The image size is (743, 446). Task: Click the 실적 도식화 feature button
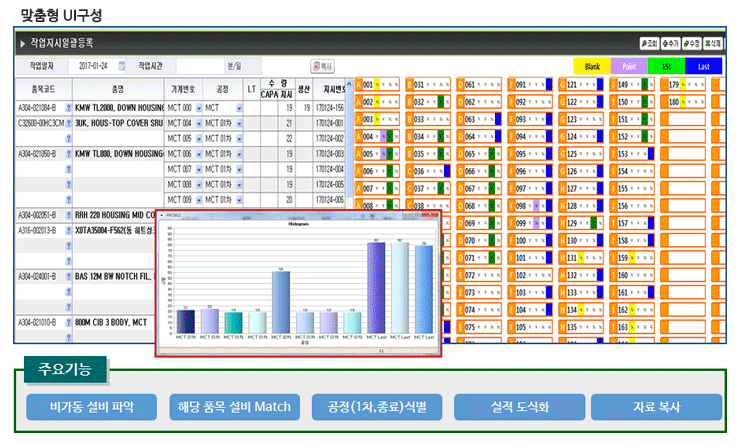(519, 407)
